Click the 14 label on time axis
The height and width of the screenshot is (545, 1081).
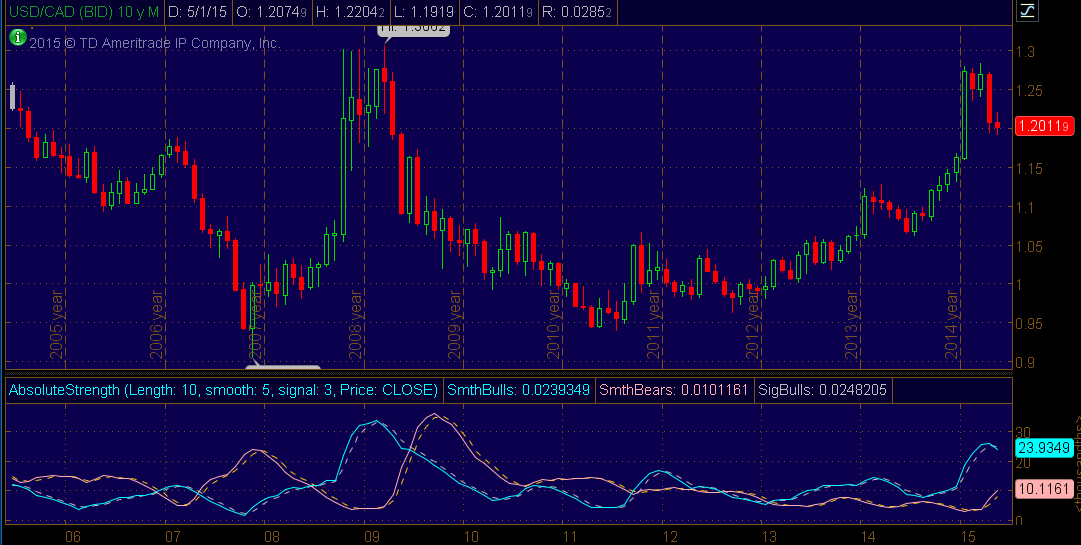click(867, 536)
